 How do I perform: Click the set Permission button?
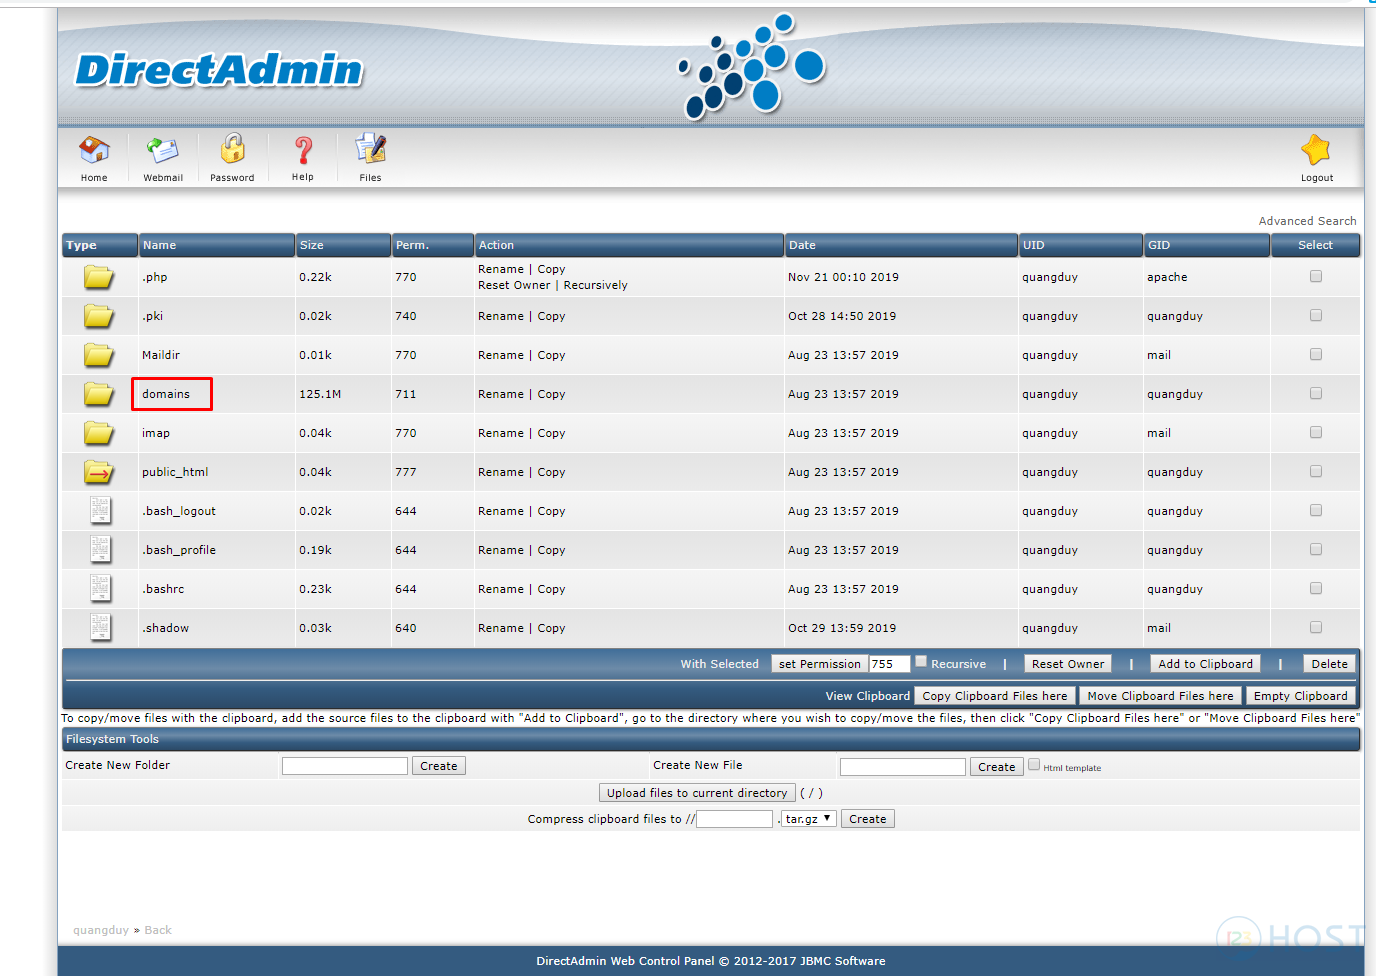click(x=819, y=664)
